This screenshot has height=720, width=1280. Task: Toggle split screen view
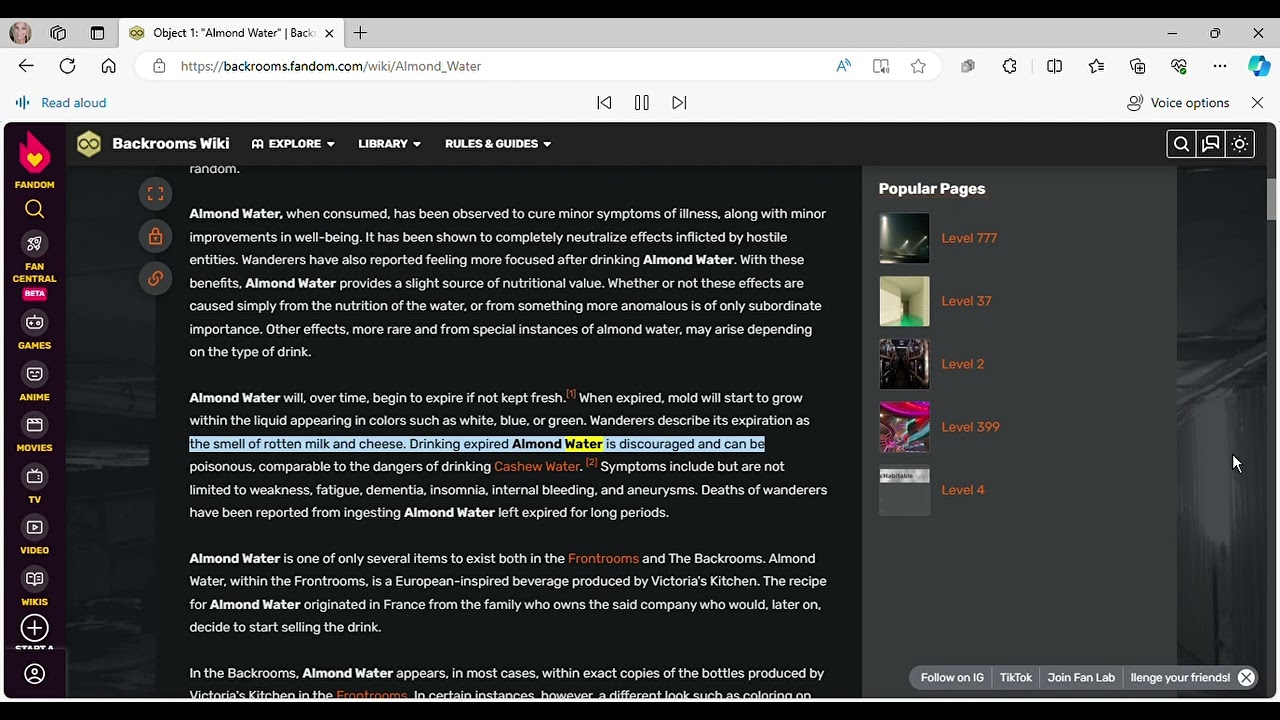coord(1054,66)
